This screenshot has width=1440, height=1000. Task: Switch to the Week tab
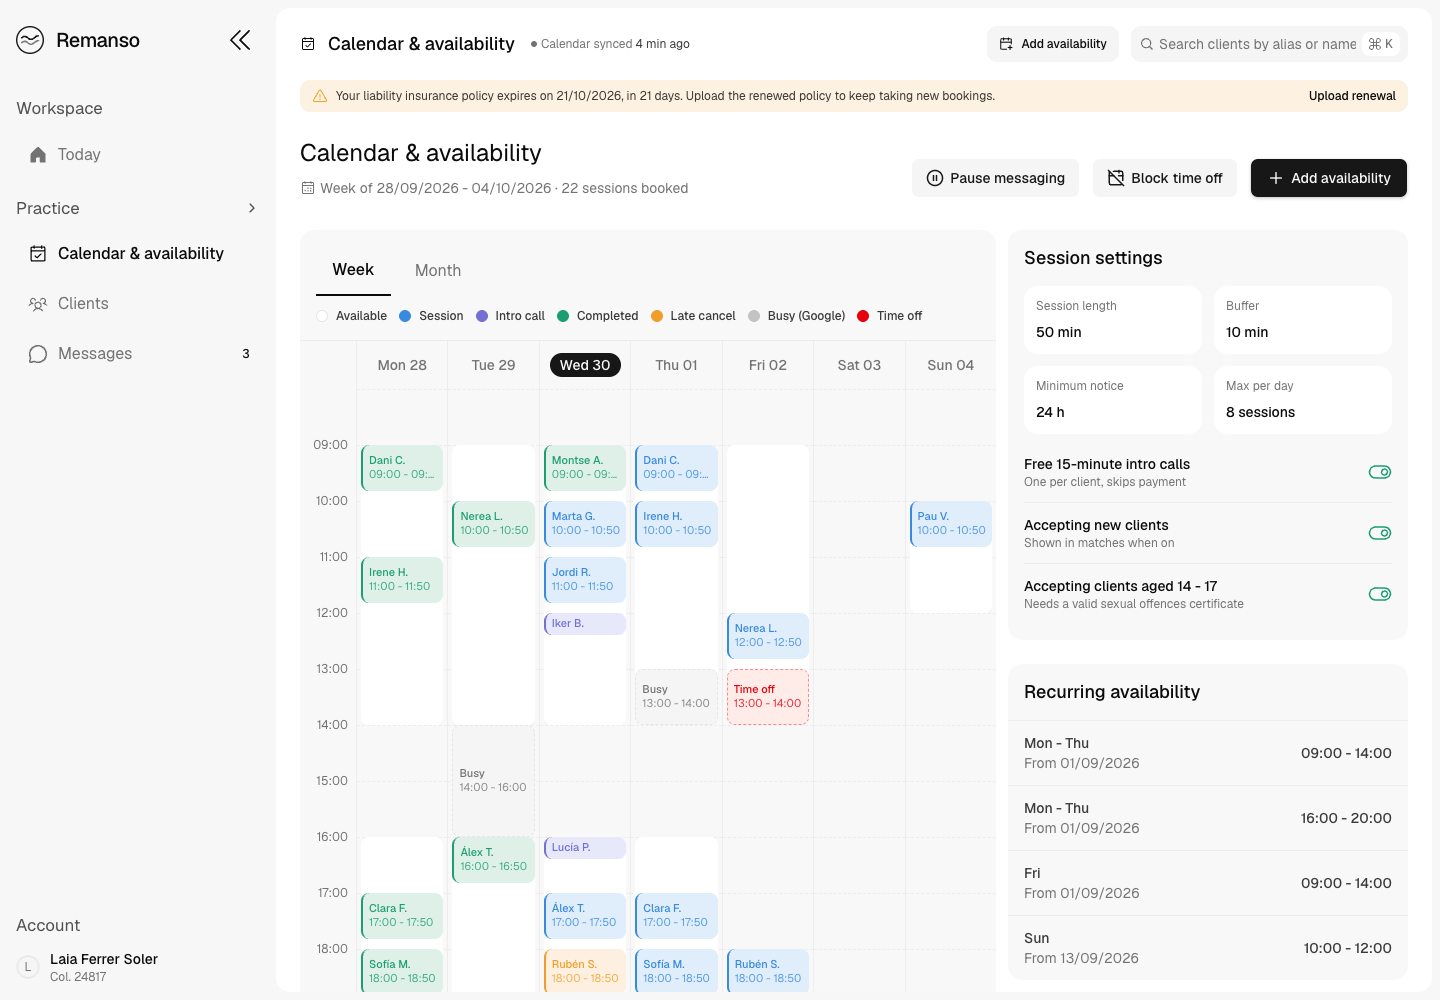tap(353, 270)
